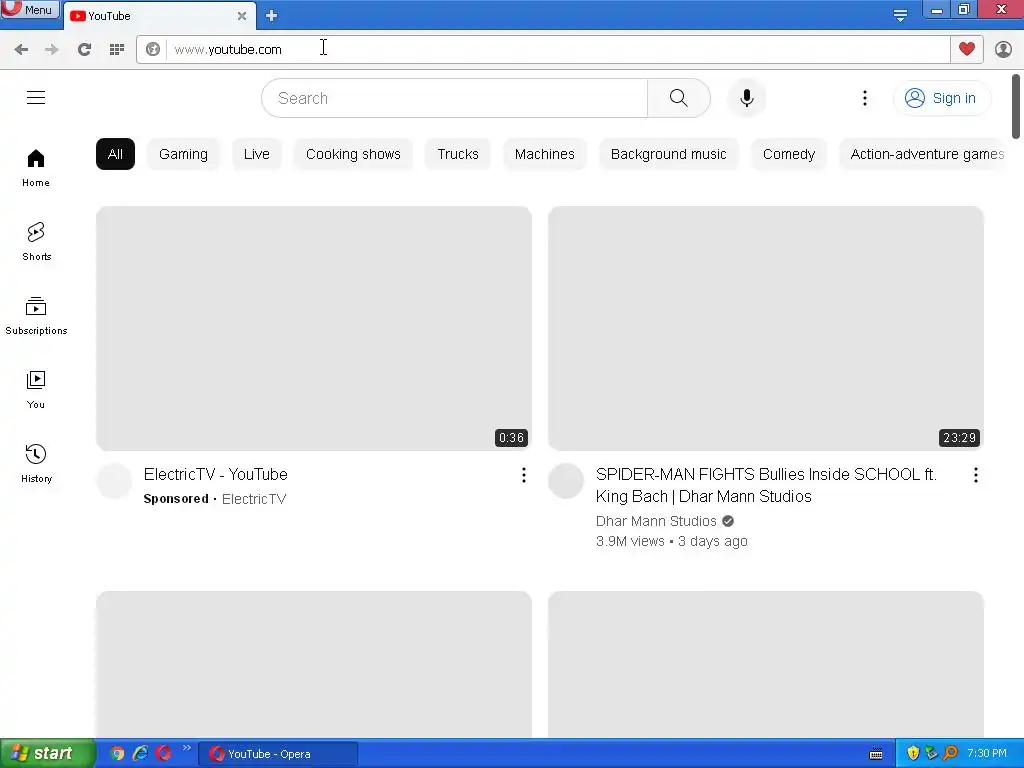
Task: Open Shorts in sidebar
Action: (x=36, y=242)
